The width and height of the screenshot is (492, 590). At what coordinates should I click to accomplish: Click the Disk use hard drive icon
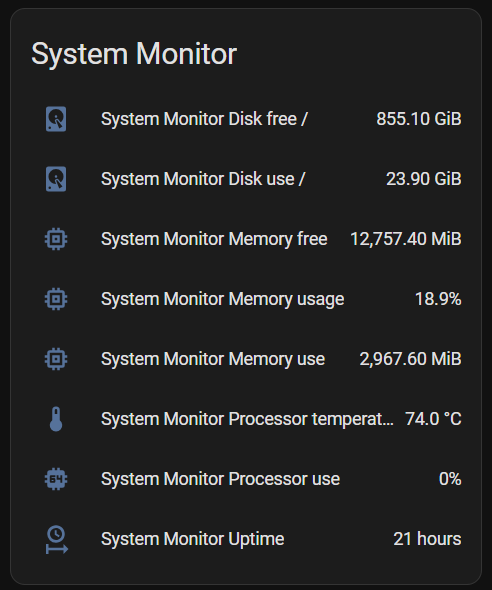click(56, 179)
